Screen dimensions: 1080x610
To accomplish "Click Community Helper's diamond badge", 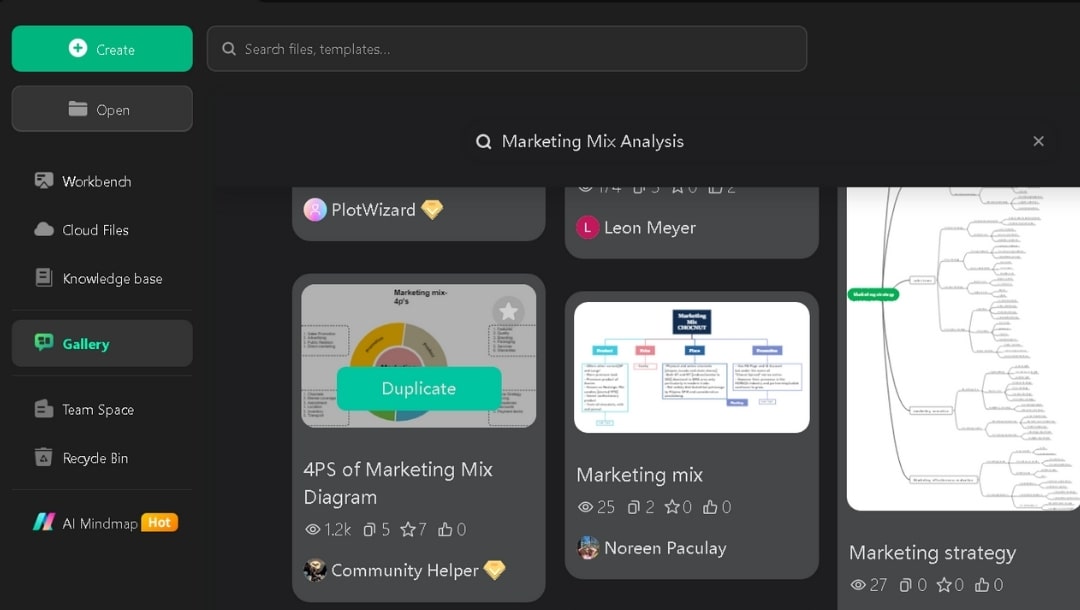I will [497, 568].
